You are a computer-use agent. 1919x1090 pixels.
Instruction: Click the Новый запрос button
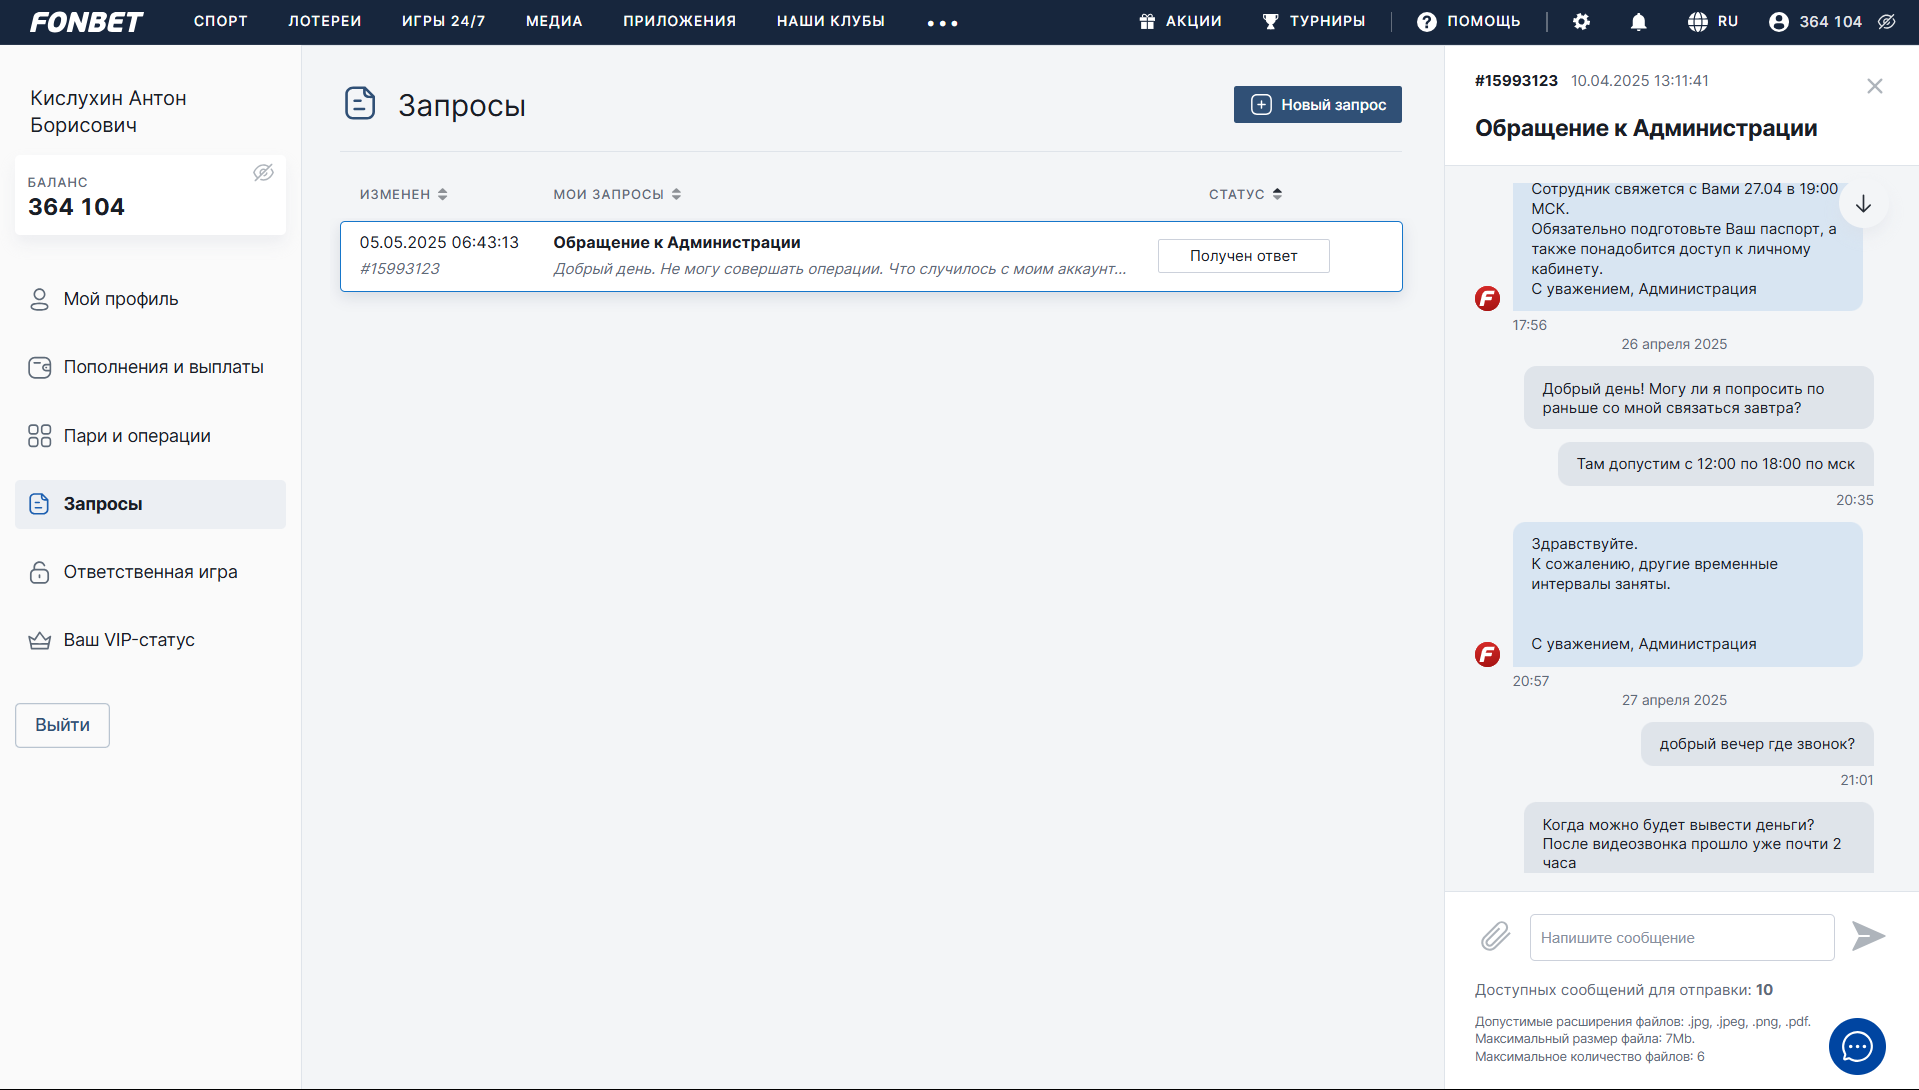click(1317, 105)
